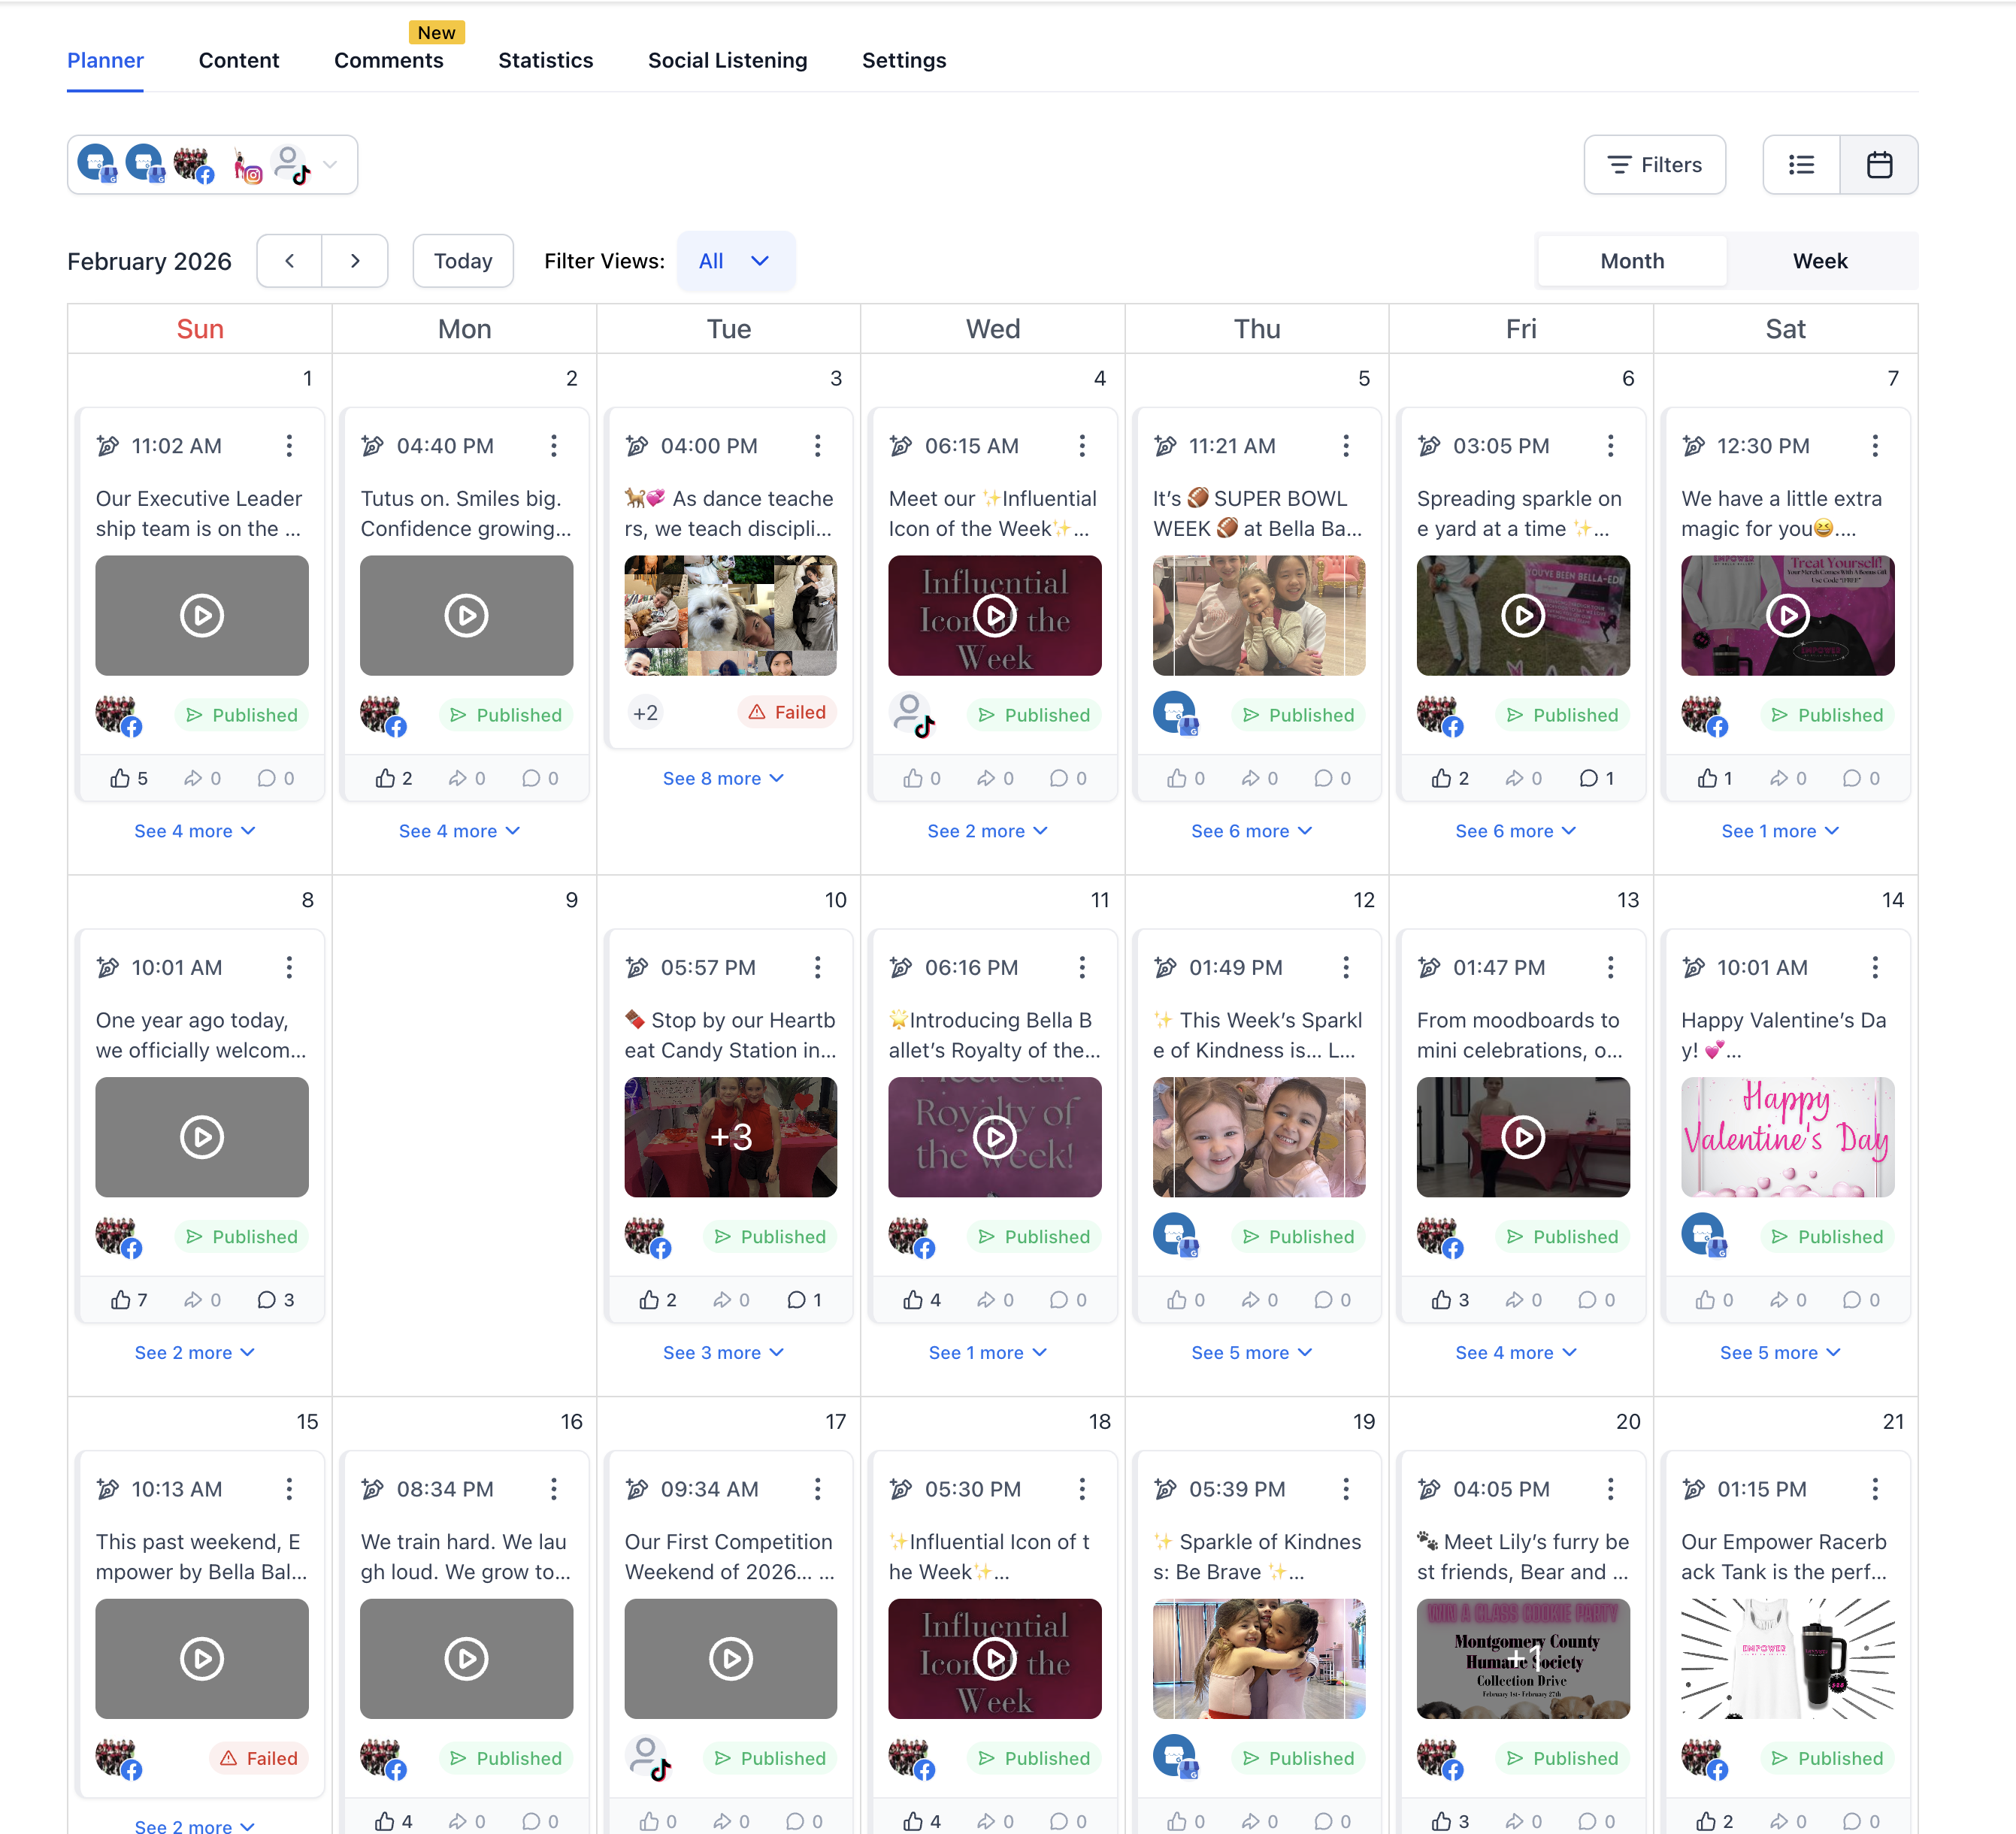Open the account selector dropdown
The image size is (2016, 1834).
pos(212,165)
